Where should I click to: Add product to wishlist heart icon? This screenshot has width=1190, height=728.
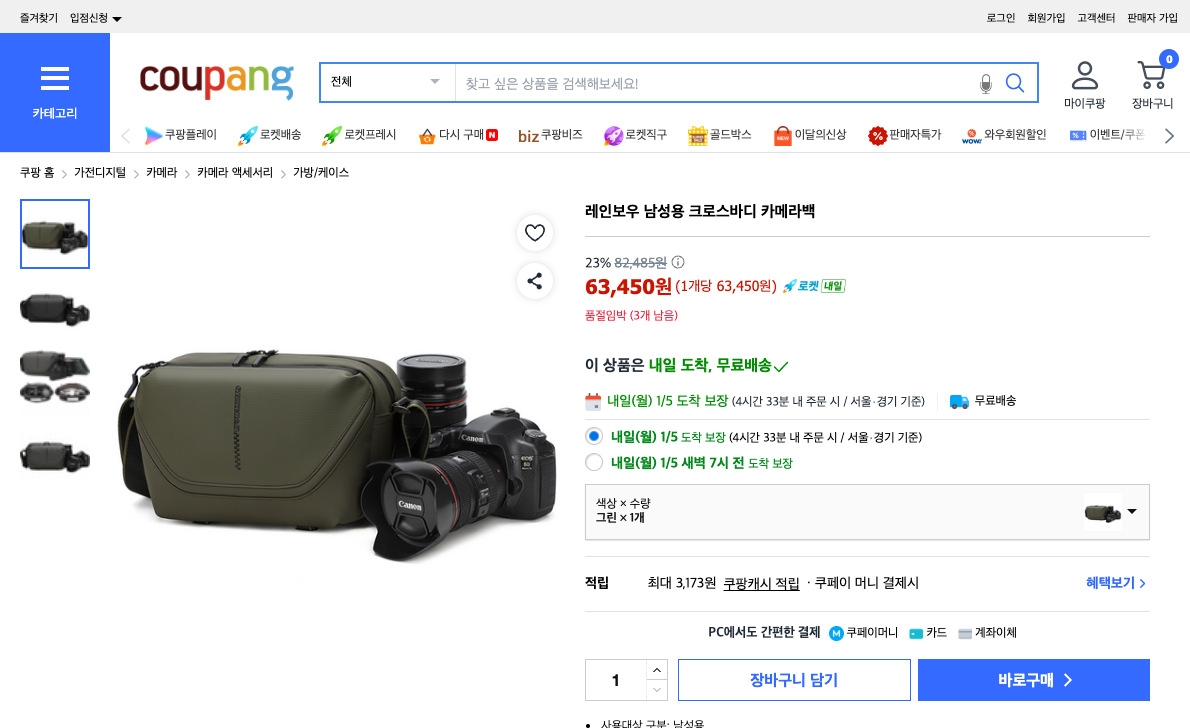tap(535, 233)
